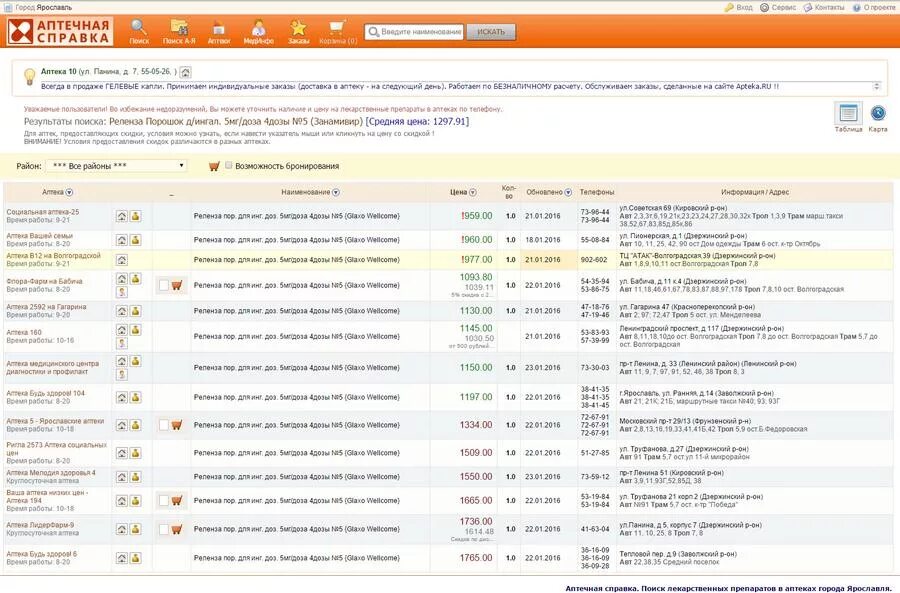Check the order box for Аптека ЛидерФарм-9

164,529
